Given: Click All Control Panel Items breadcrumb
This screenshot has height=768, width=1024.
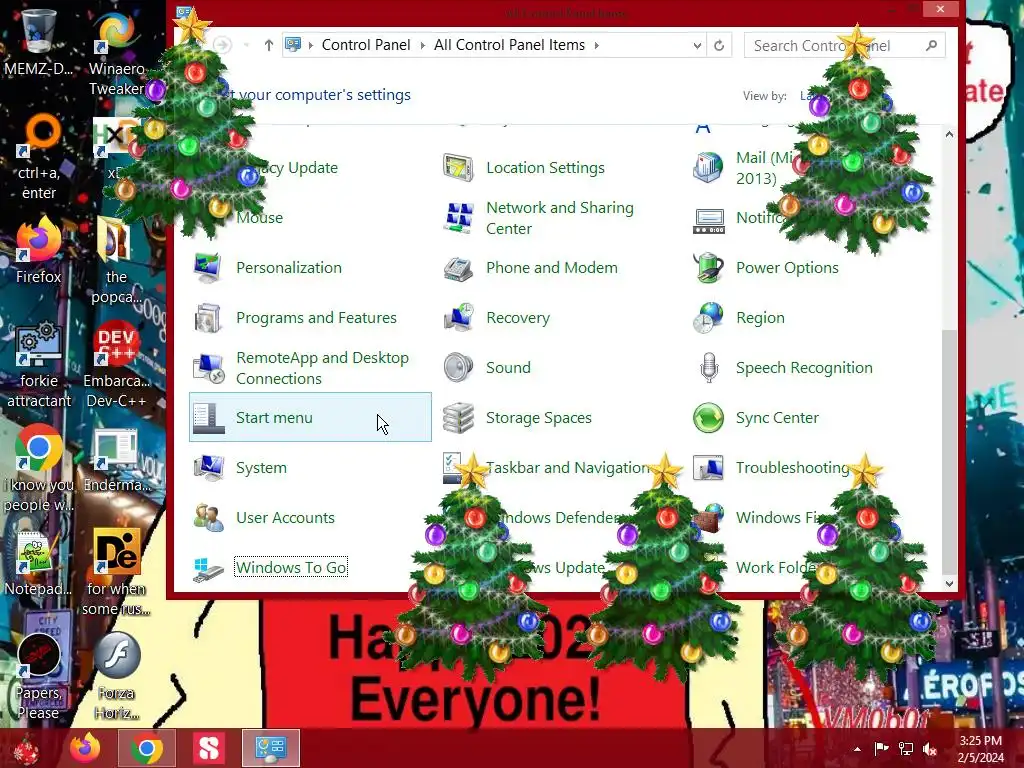Looking at the screenshot, I should 509,45.
